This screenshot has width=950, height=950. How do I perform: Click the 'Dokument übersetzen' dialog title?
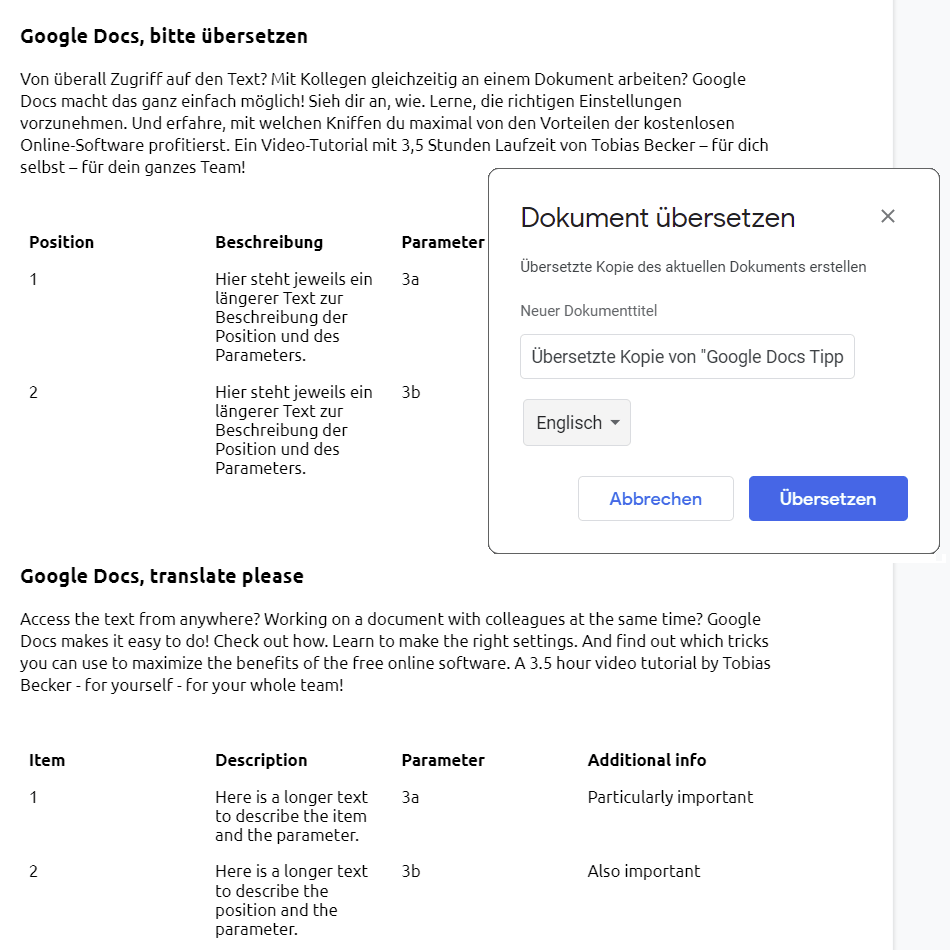click(658, 218)
